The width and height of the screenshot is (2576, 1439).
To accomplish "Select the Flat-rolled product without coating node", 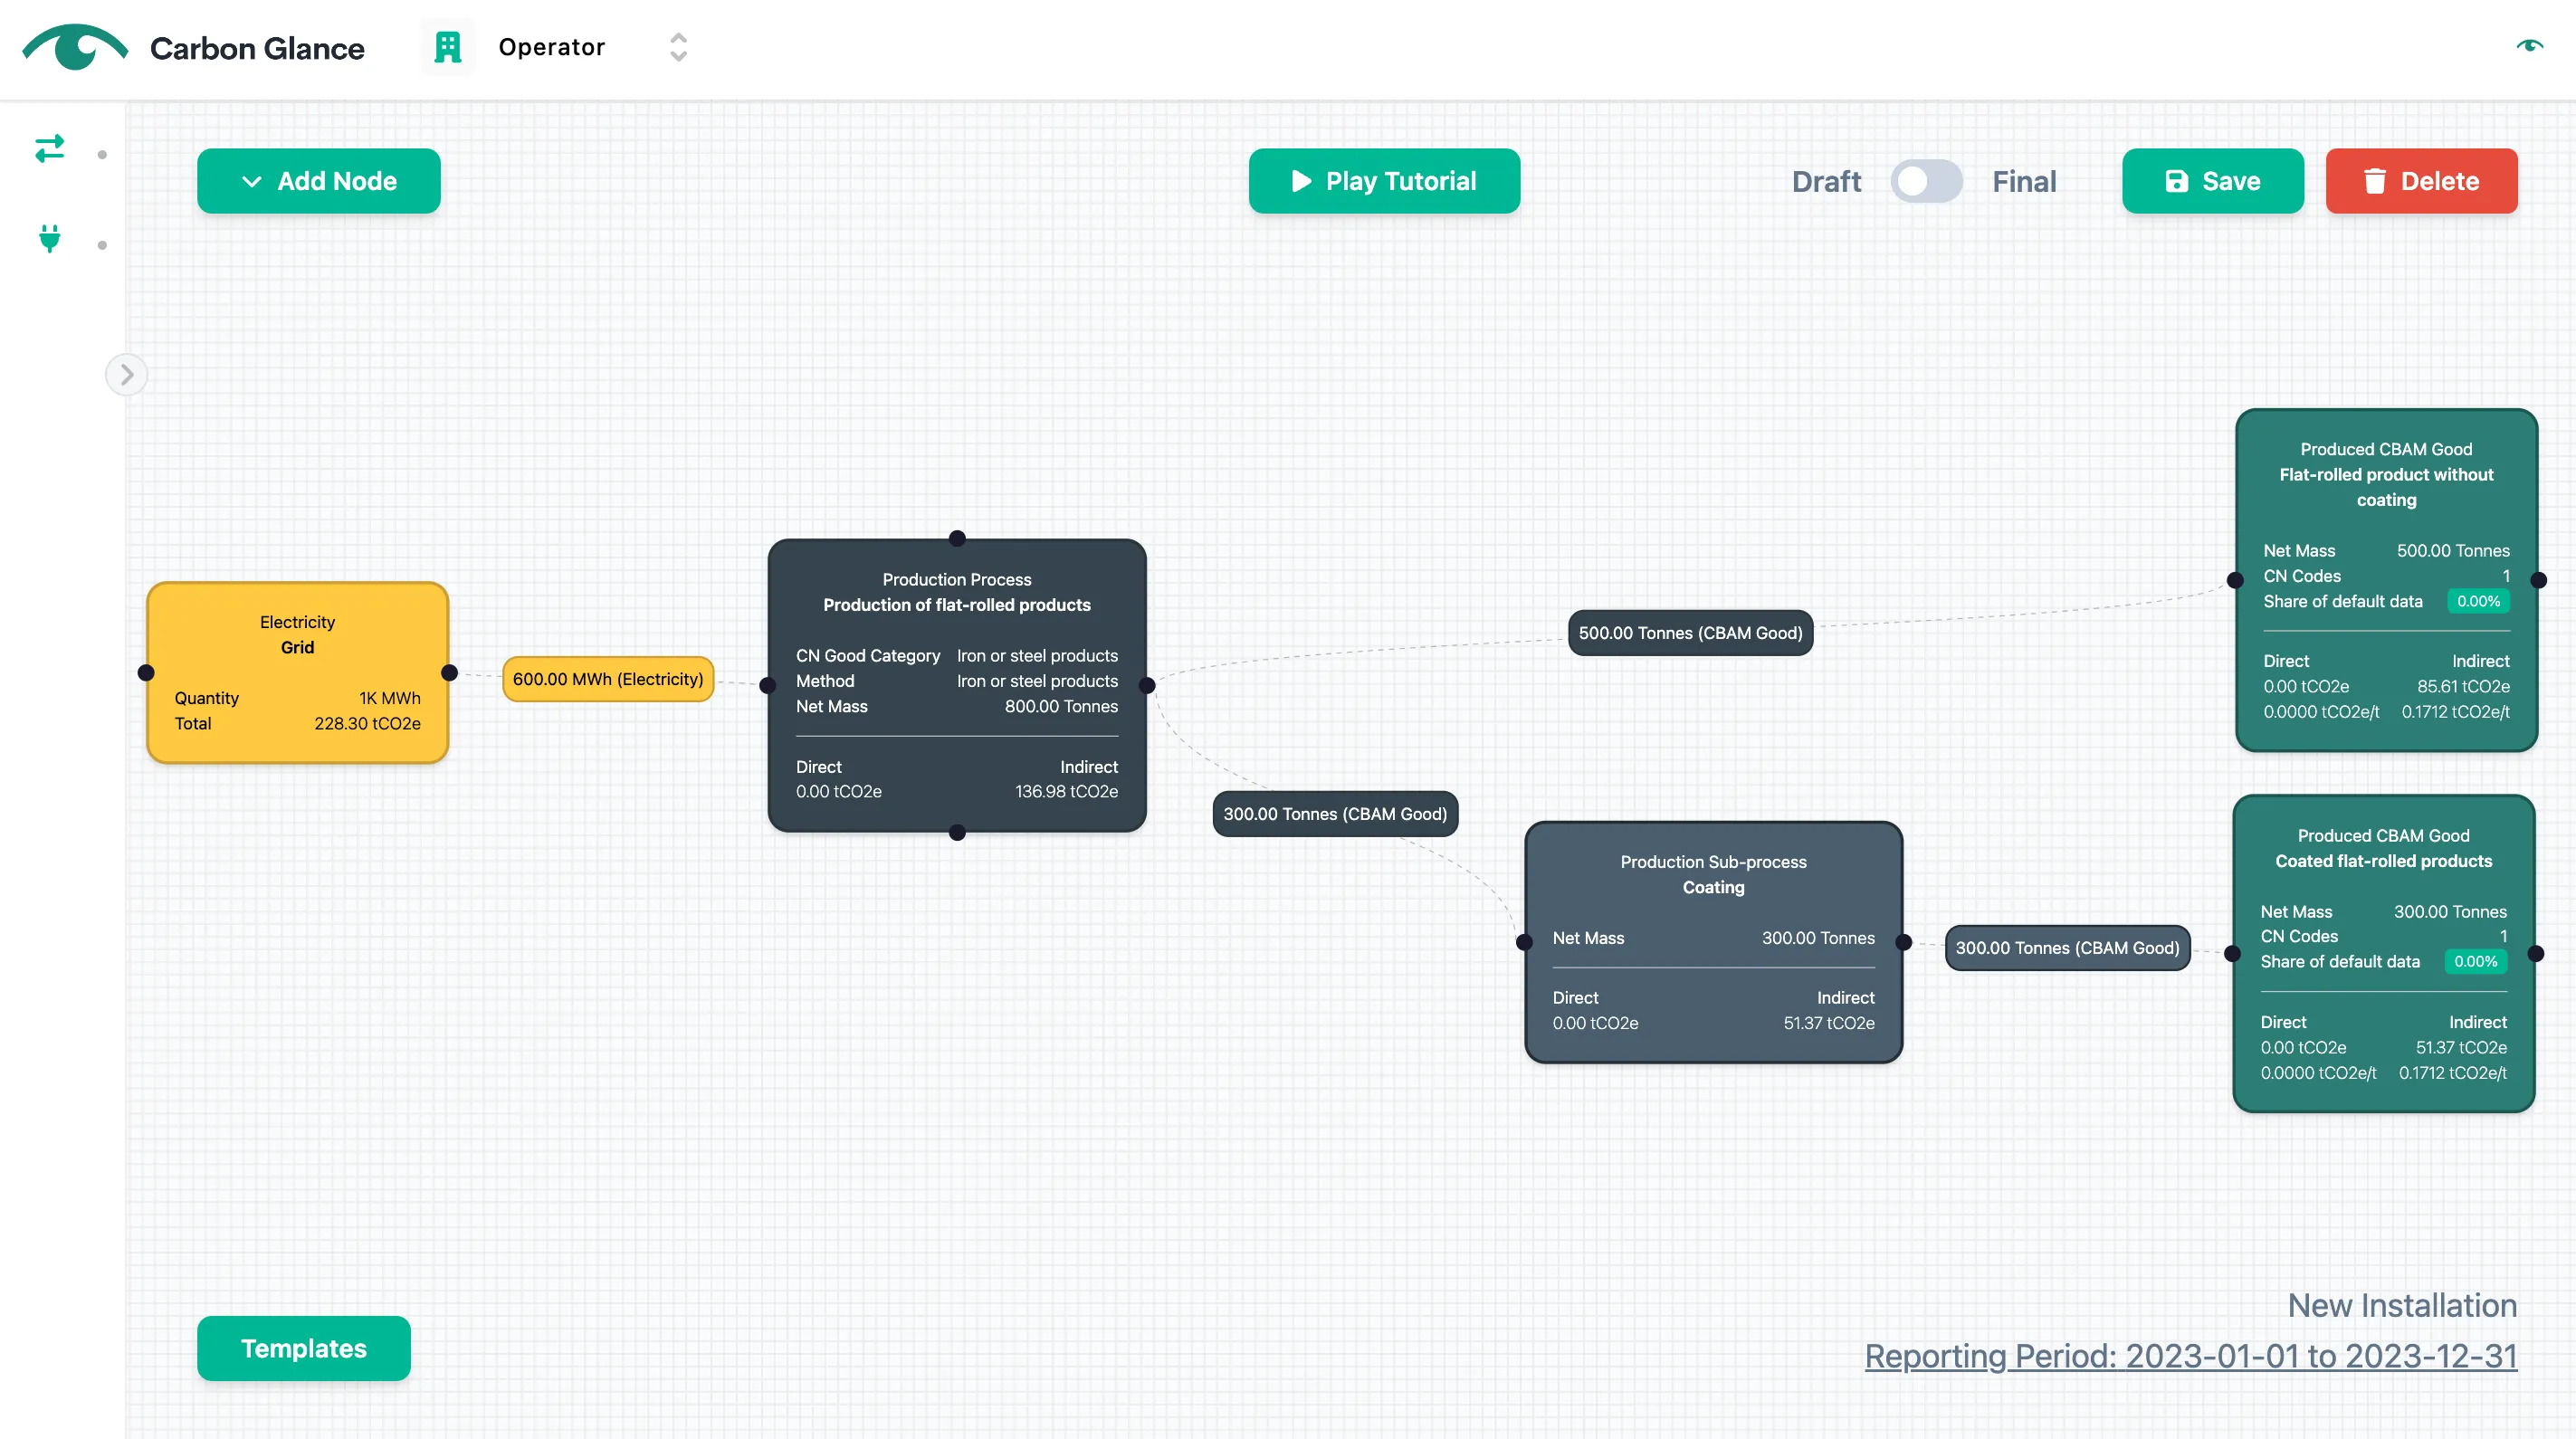I will [2386, 580].
